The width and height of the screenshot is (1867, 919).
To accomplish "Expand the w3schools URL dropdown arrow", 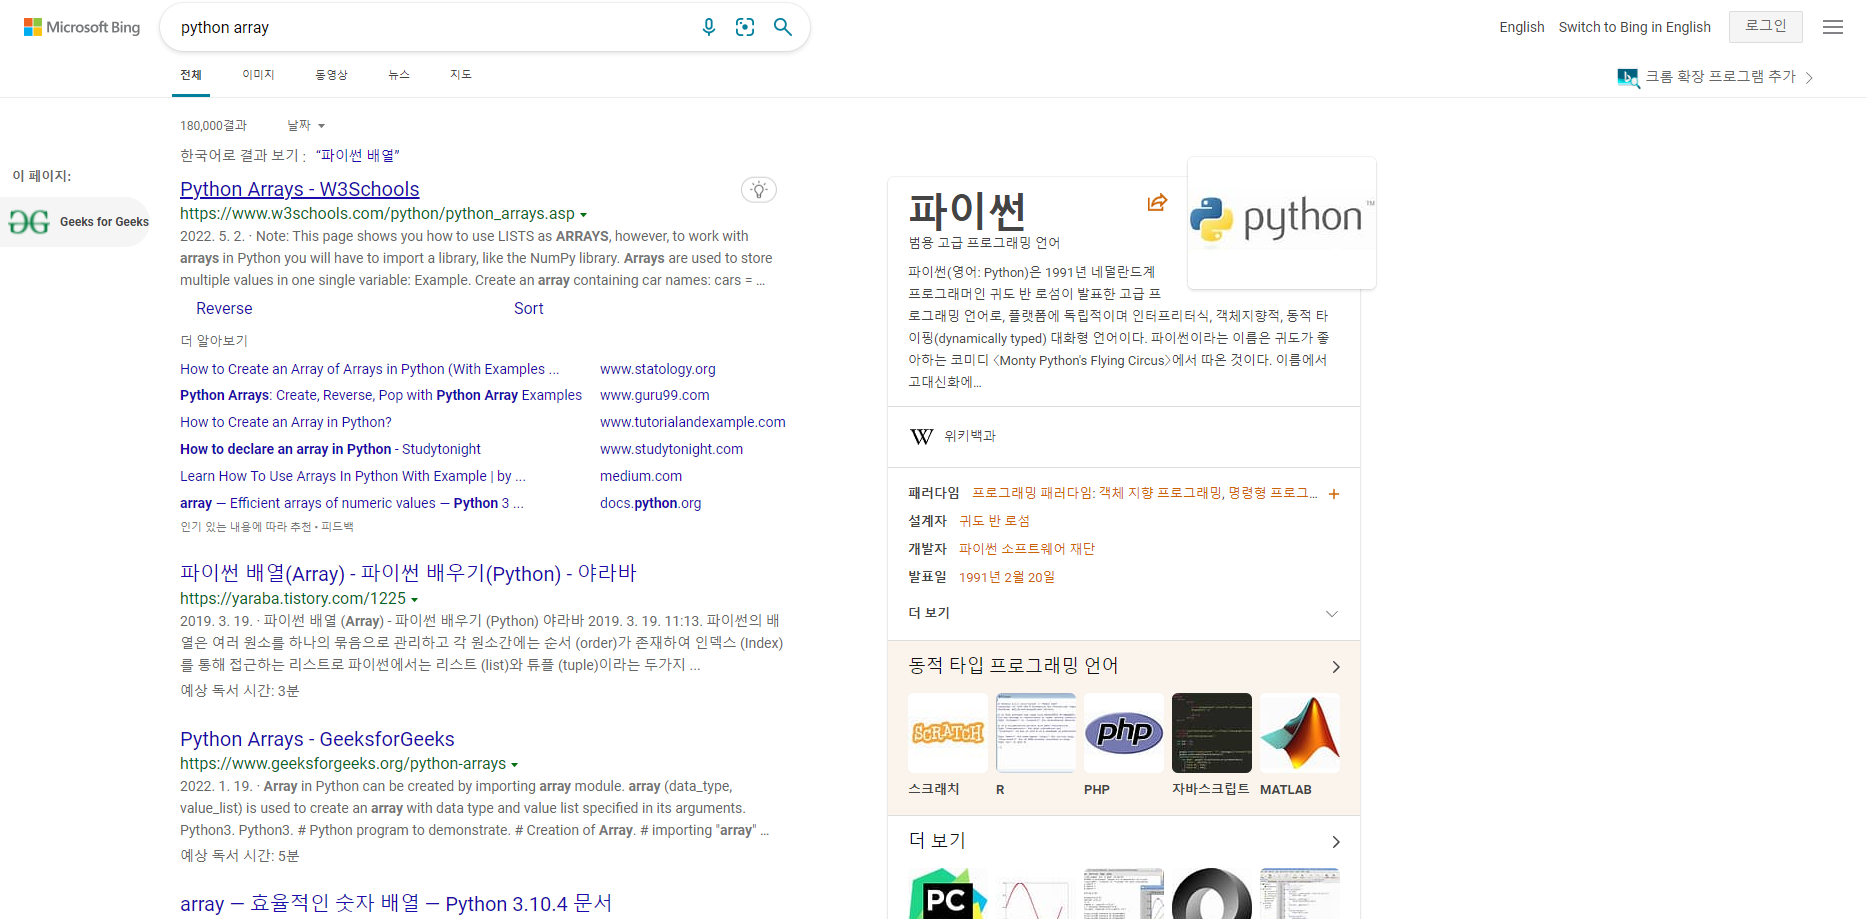I will (x=583, y=215).
